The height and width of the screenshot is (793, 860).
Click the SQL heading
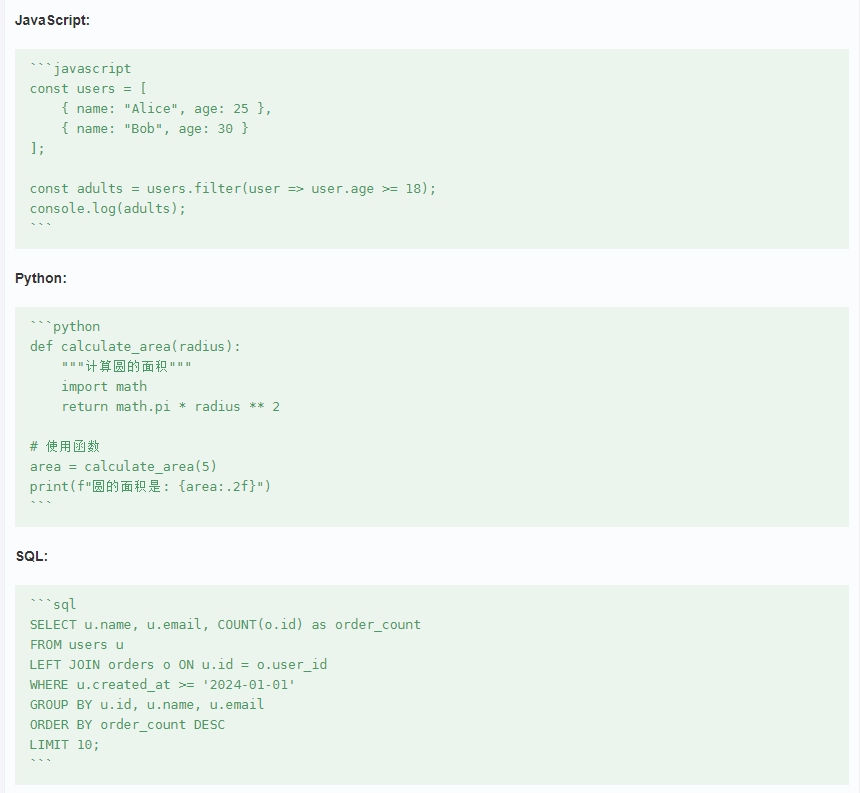pos(32,556)
